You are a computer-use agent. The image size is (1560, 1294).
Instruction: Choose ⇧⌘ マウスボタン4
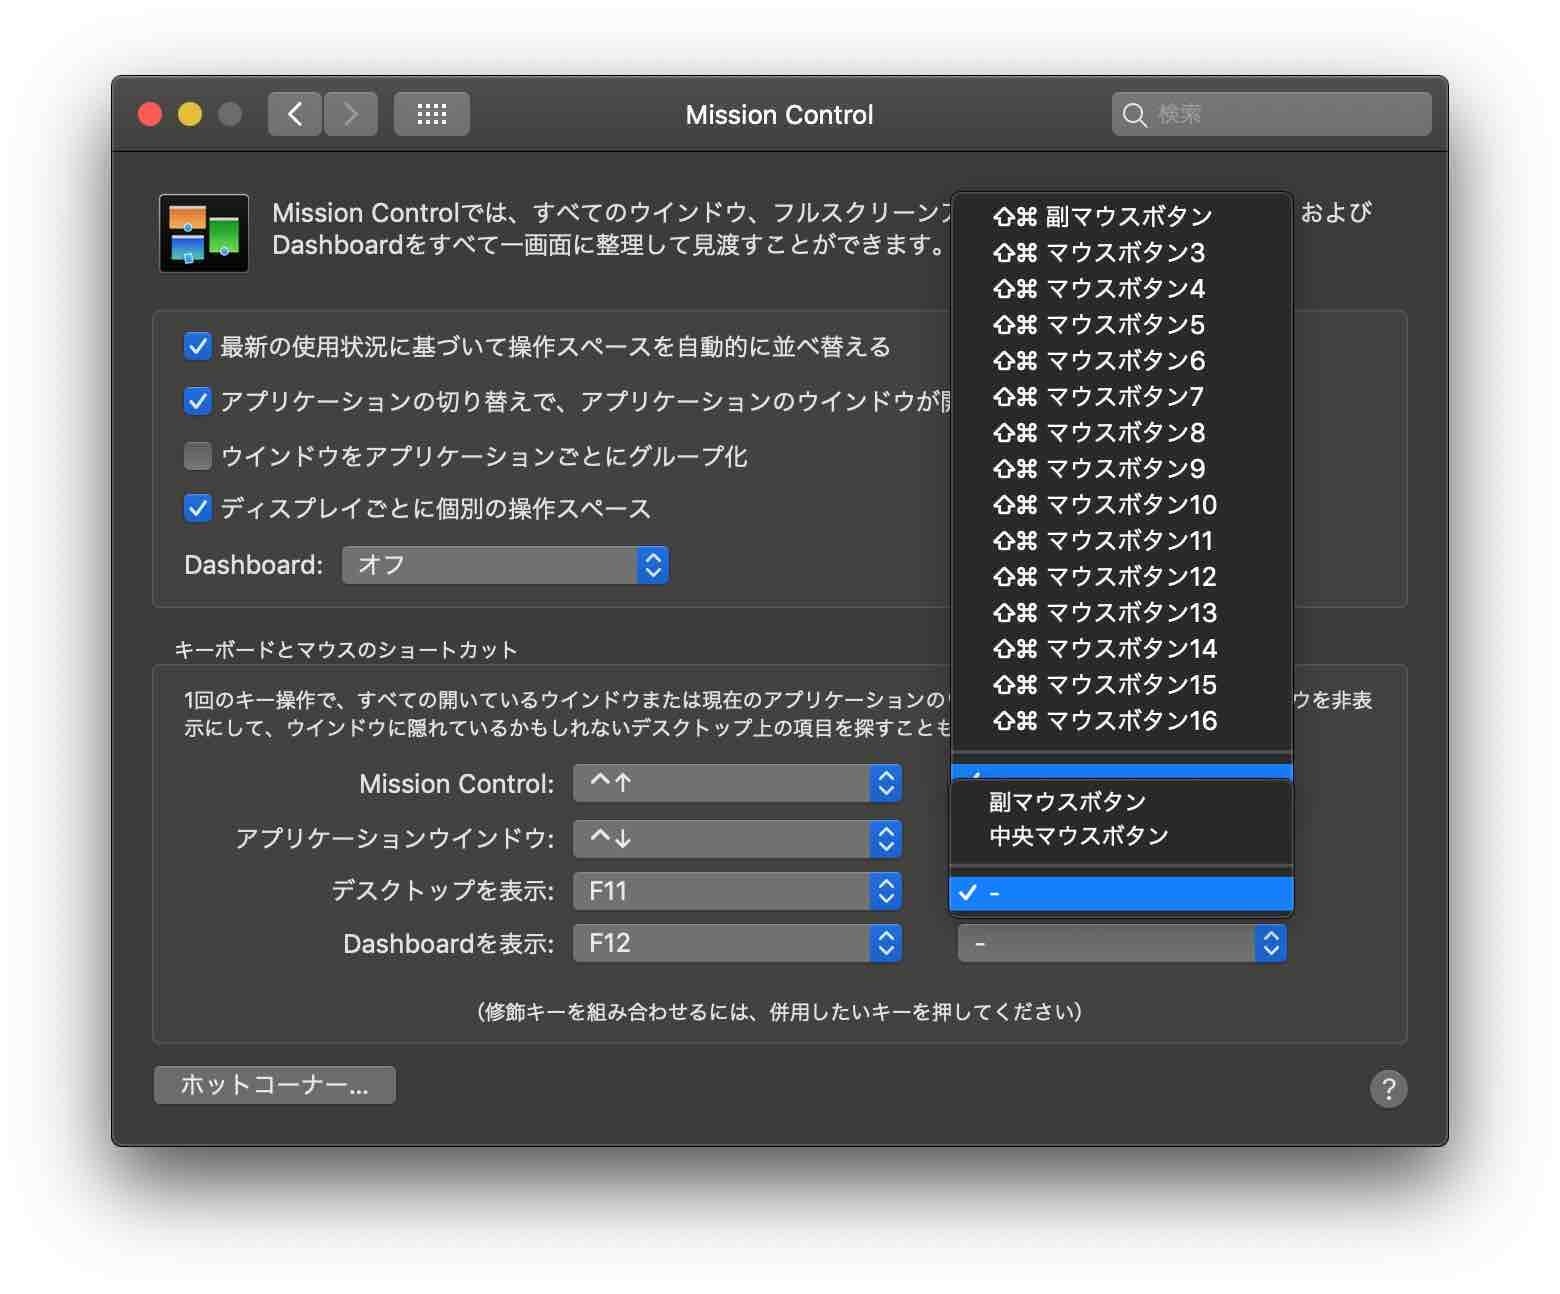tap(1122, 288)
